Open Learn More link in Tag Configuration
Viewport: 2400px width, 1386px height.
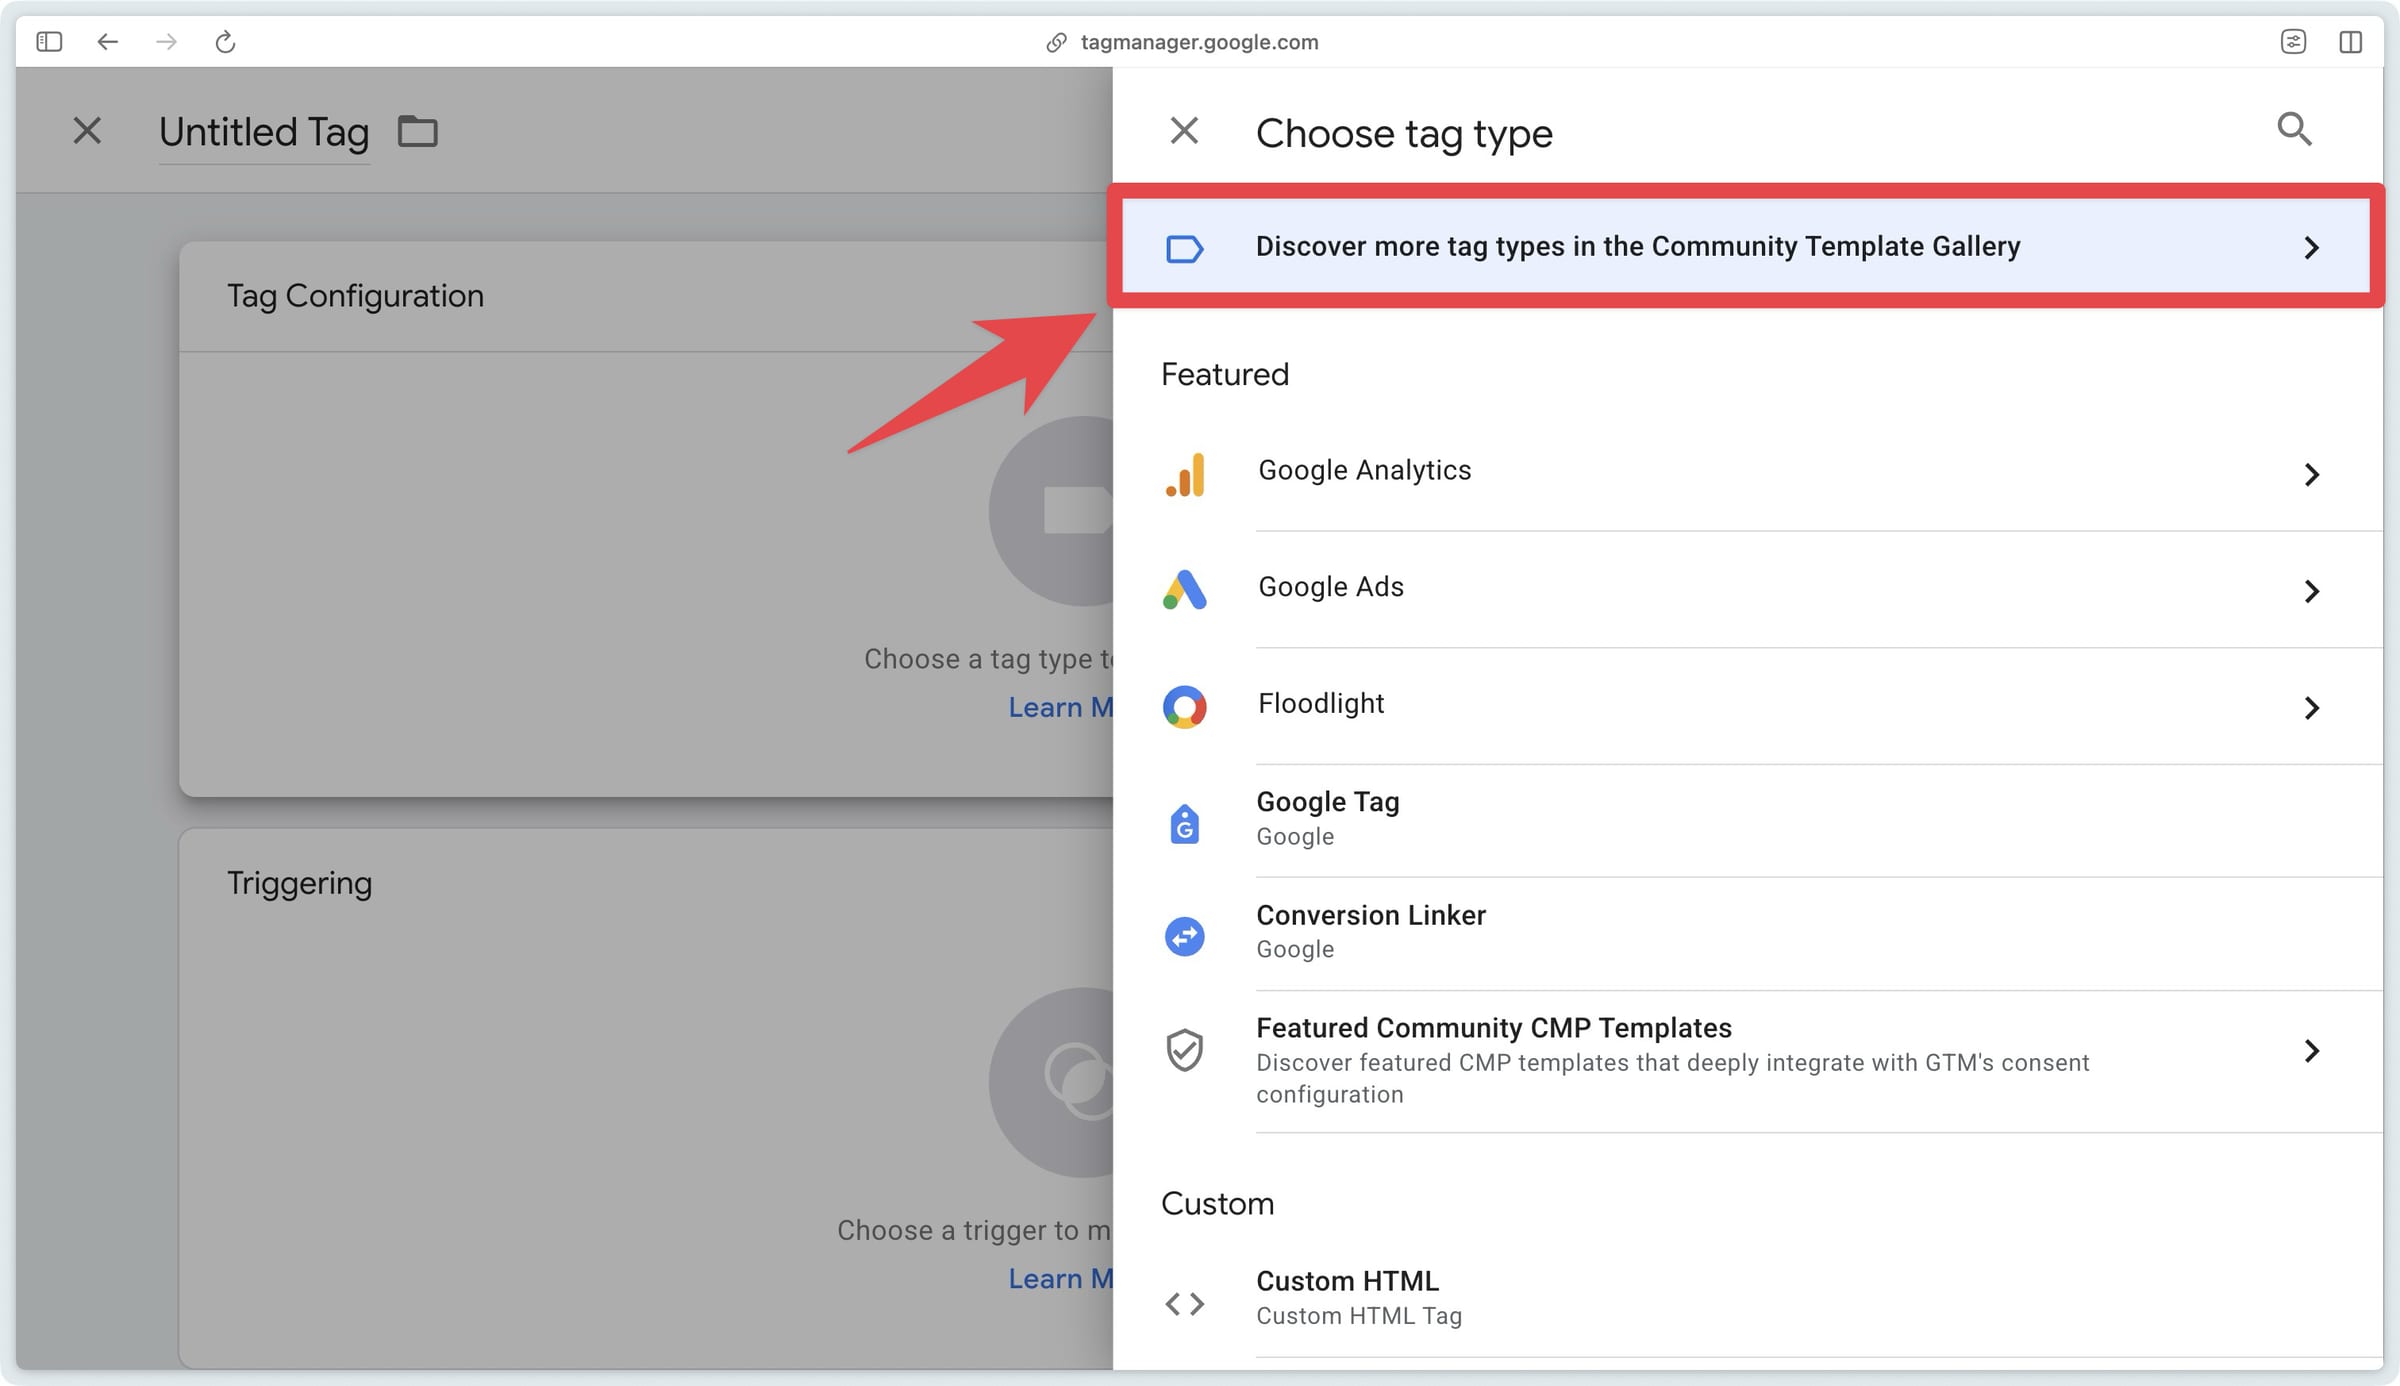1060,707
